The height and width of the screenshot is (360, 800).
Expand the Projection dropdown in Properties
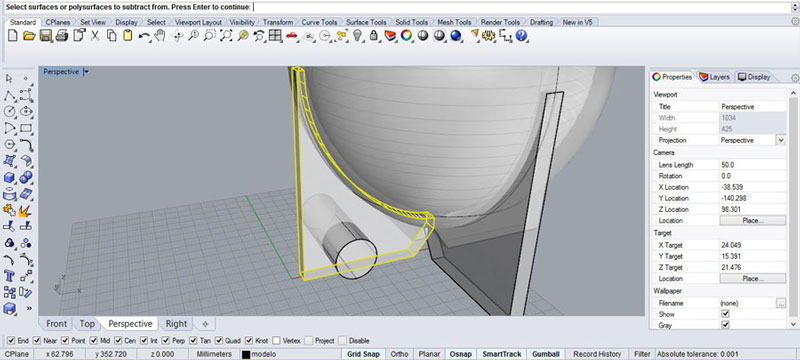780,140
